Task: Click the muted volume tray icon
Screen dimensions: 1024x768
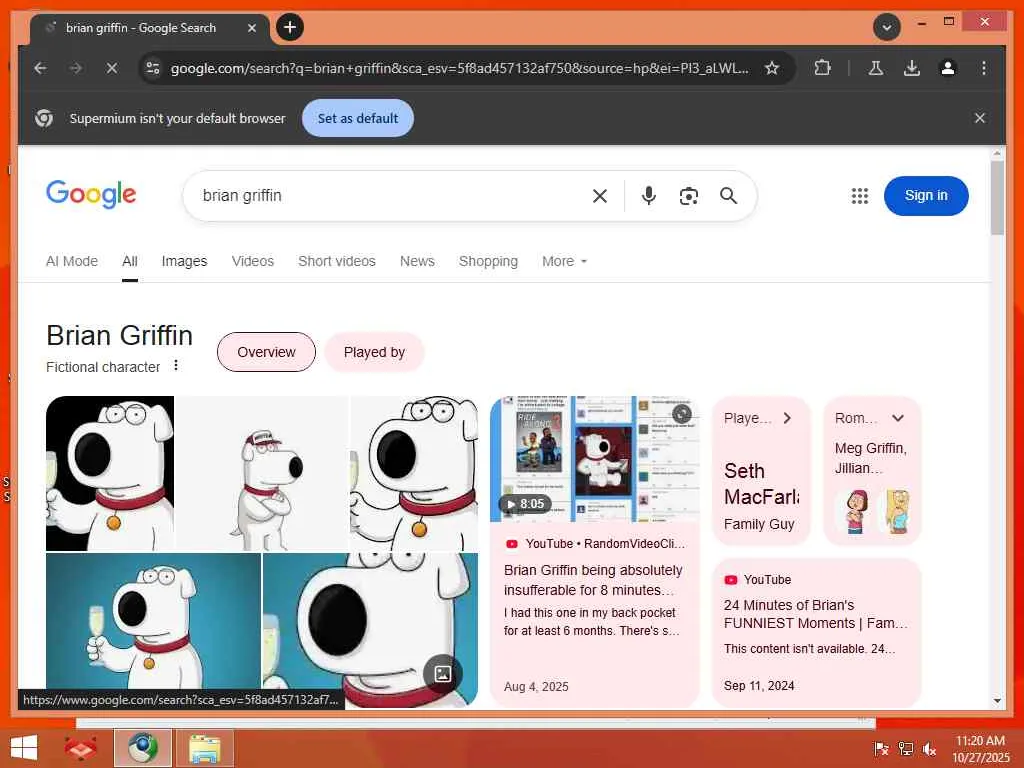Action: (x=929, y=748)
